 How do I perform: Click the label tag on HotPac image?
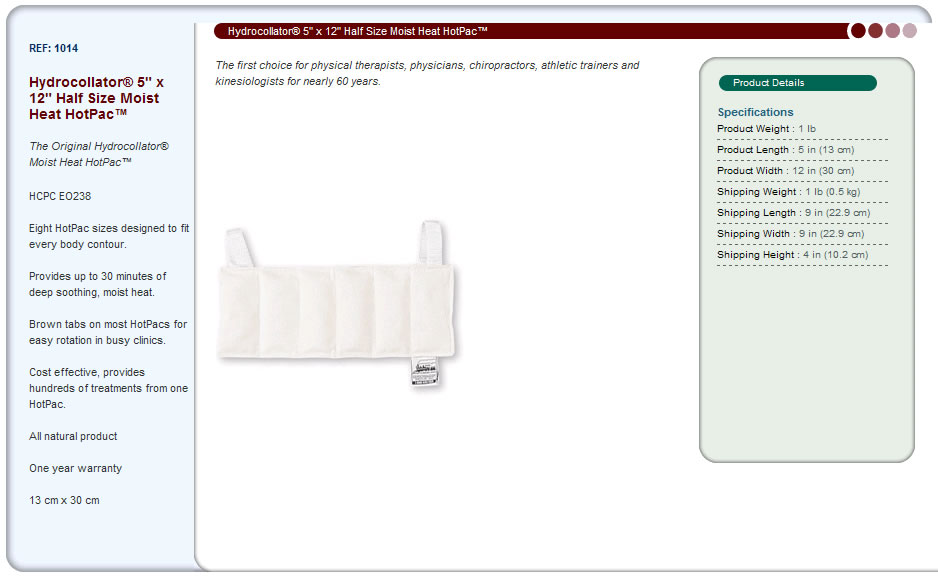(x=425, y=371)
